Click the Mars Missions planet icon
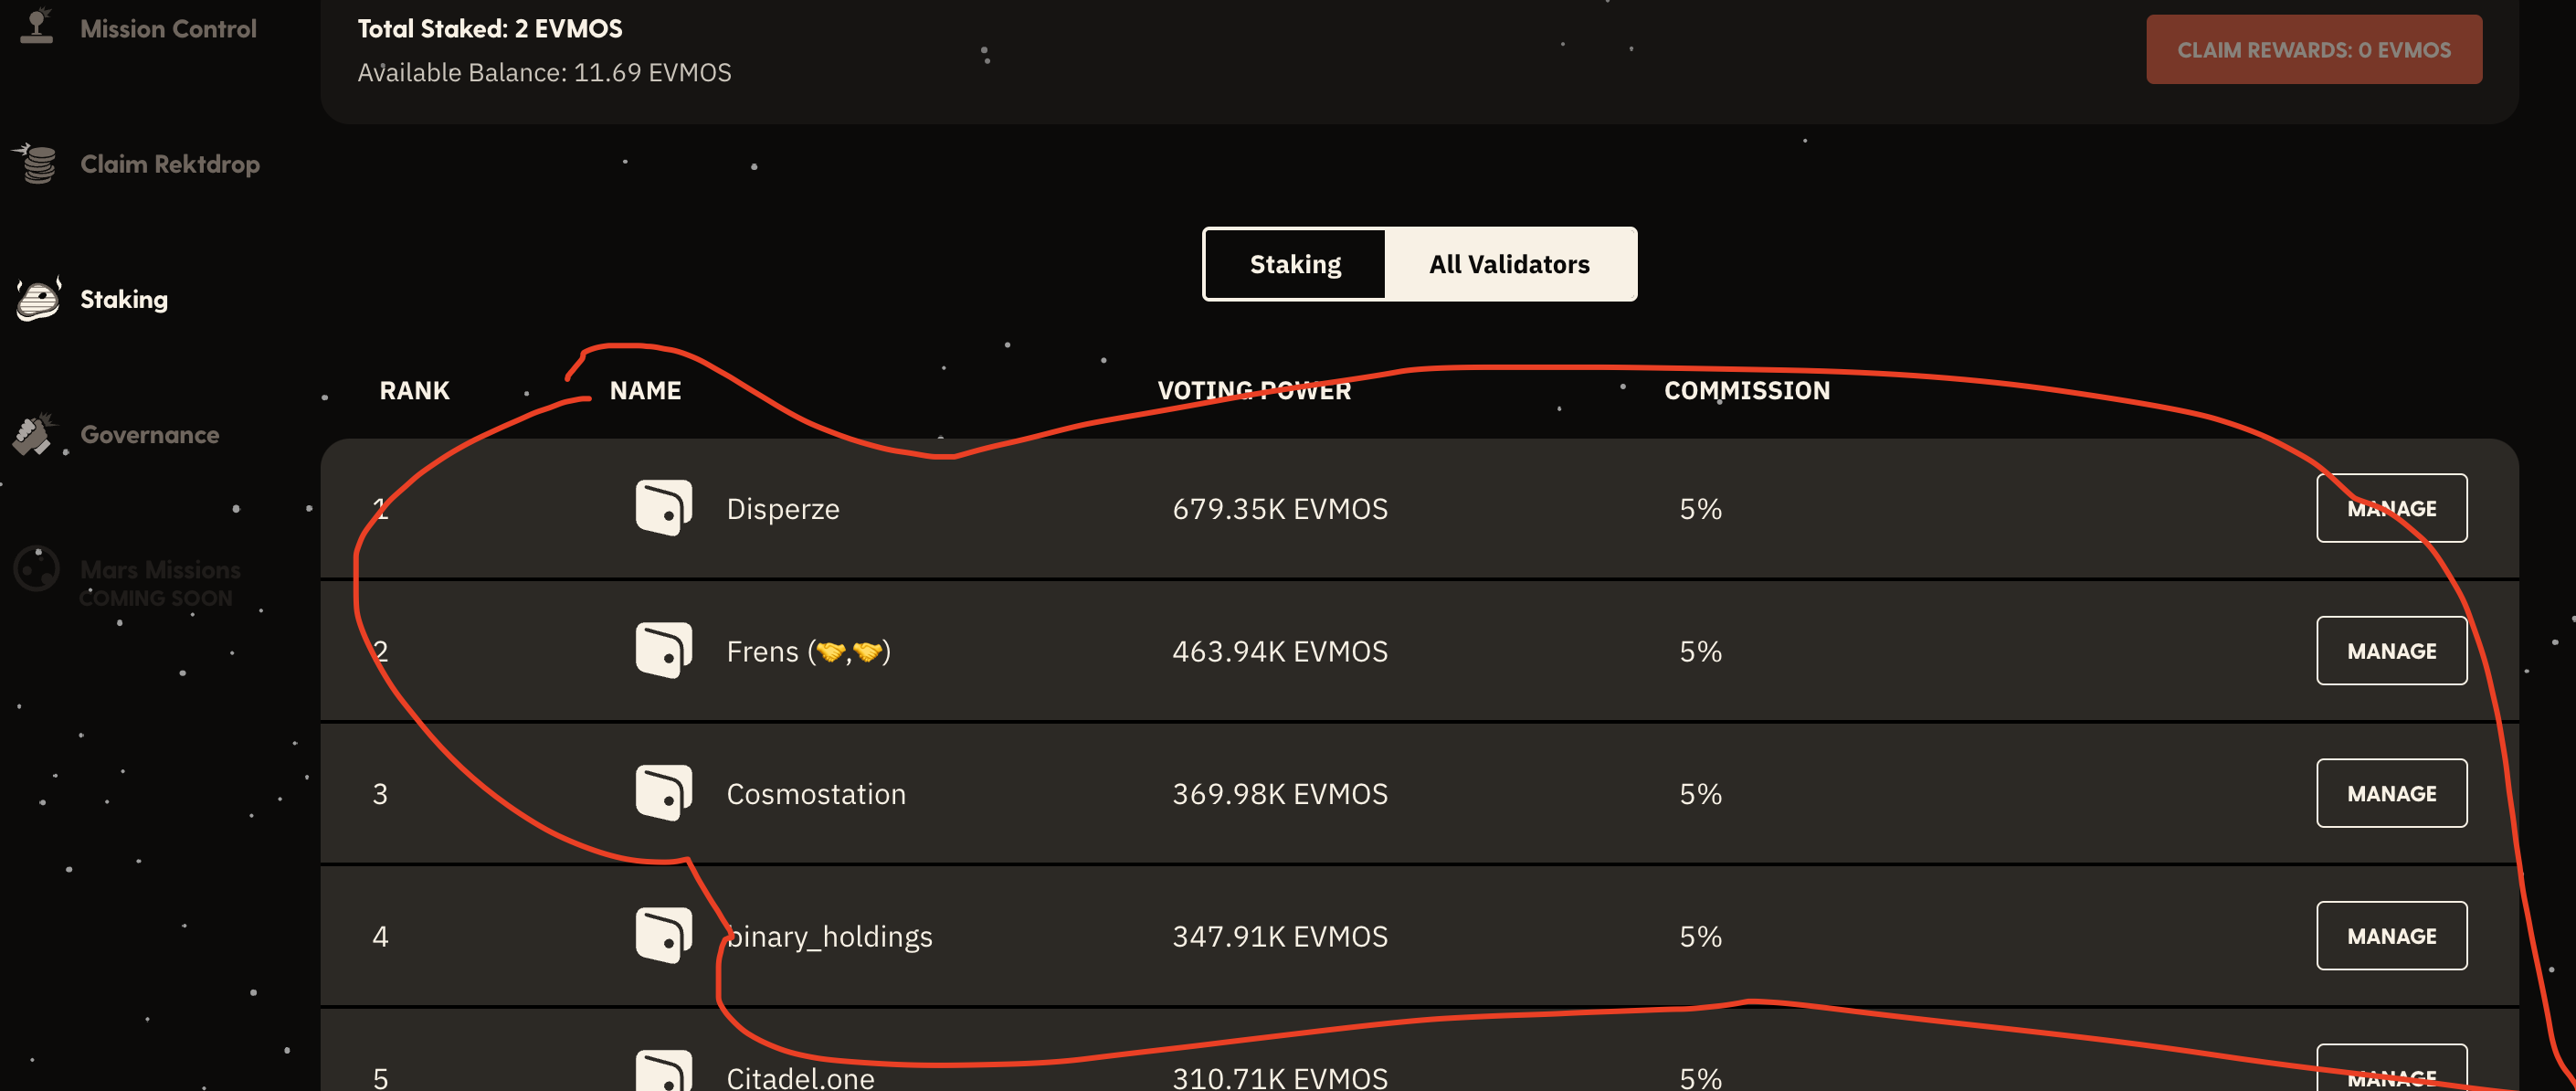This screenshot has width=2576, height=1091. tap(37, 569)
